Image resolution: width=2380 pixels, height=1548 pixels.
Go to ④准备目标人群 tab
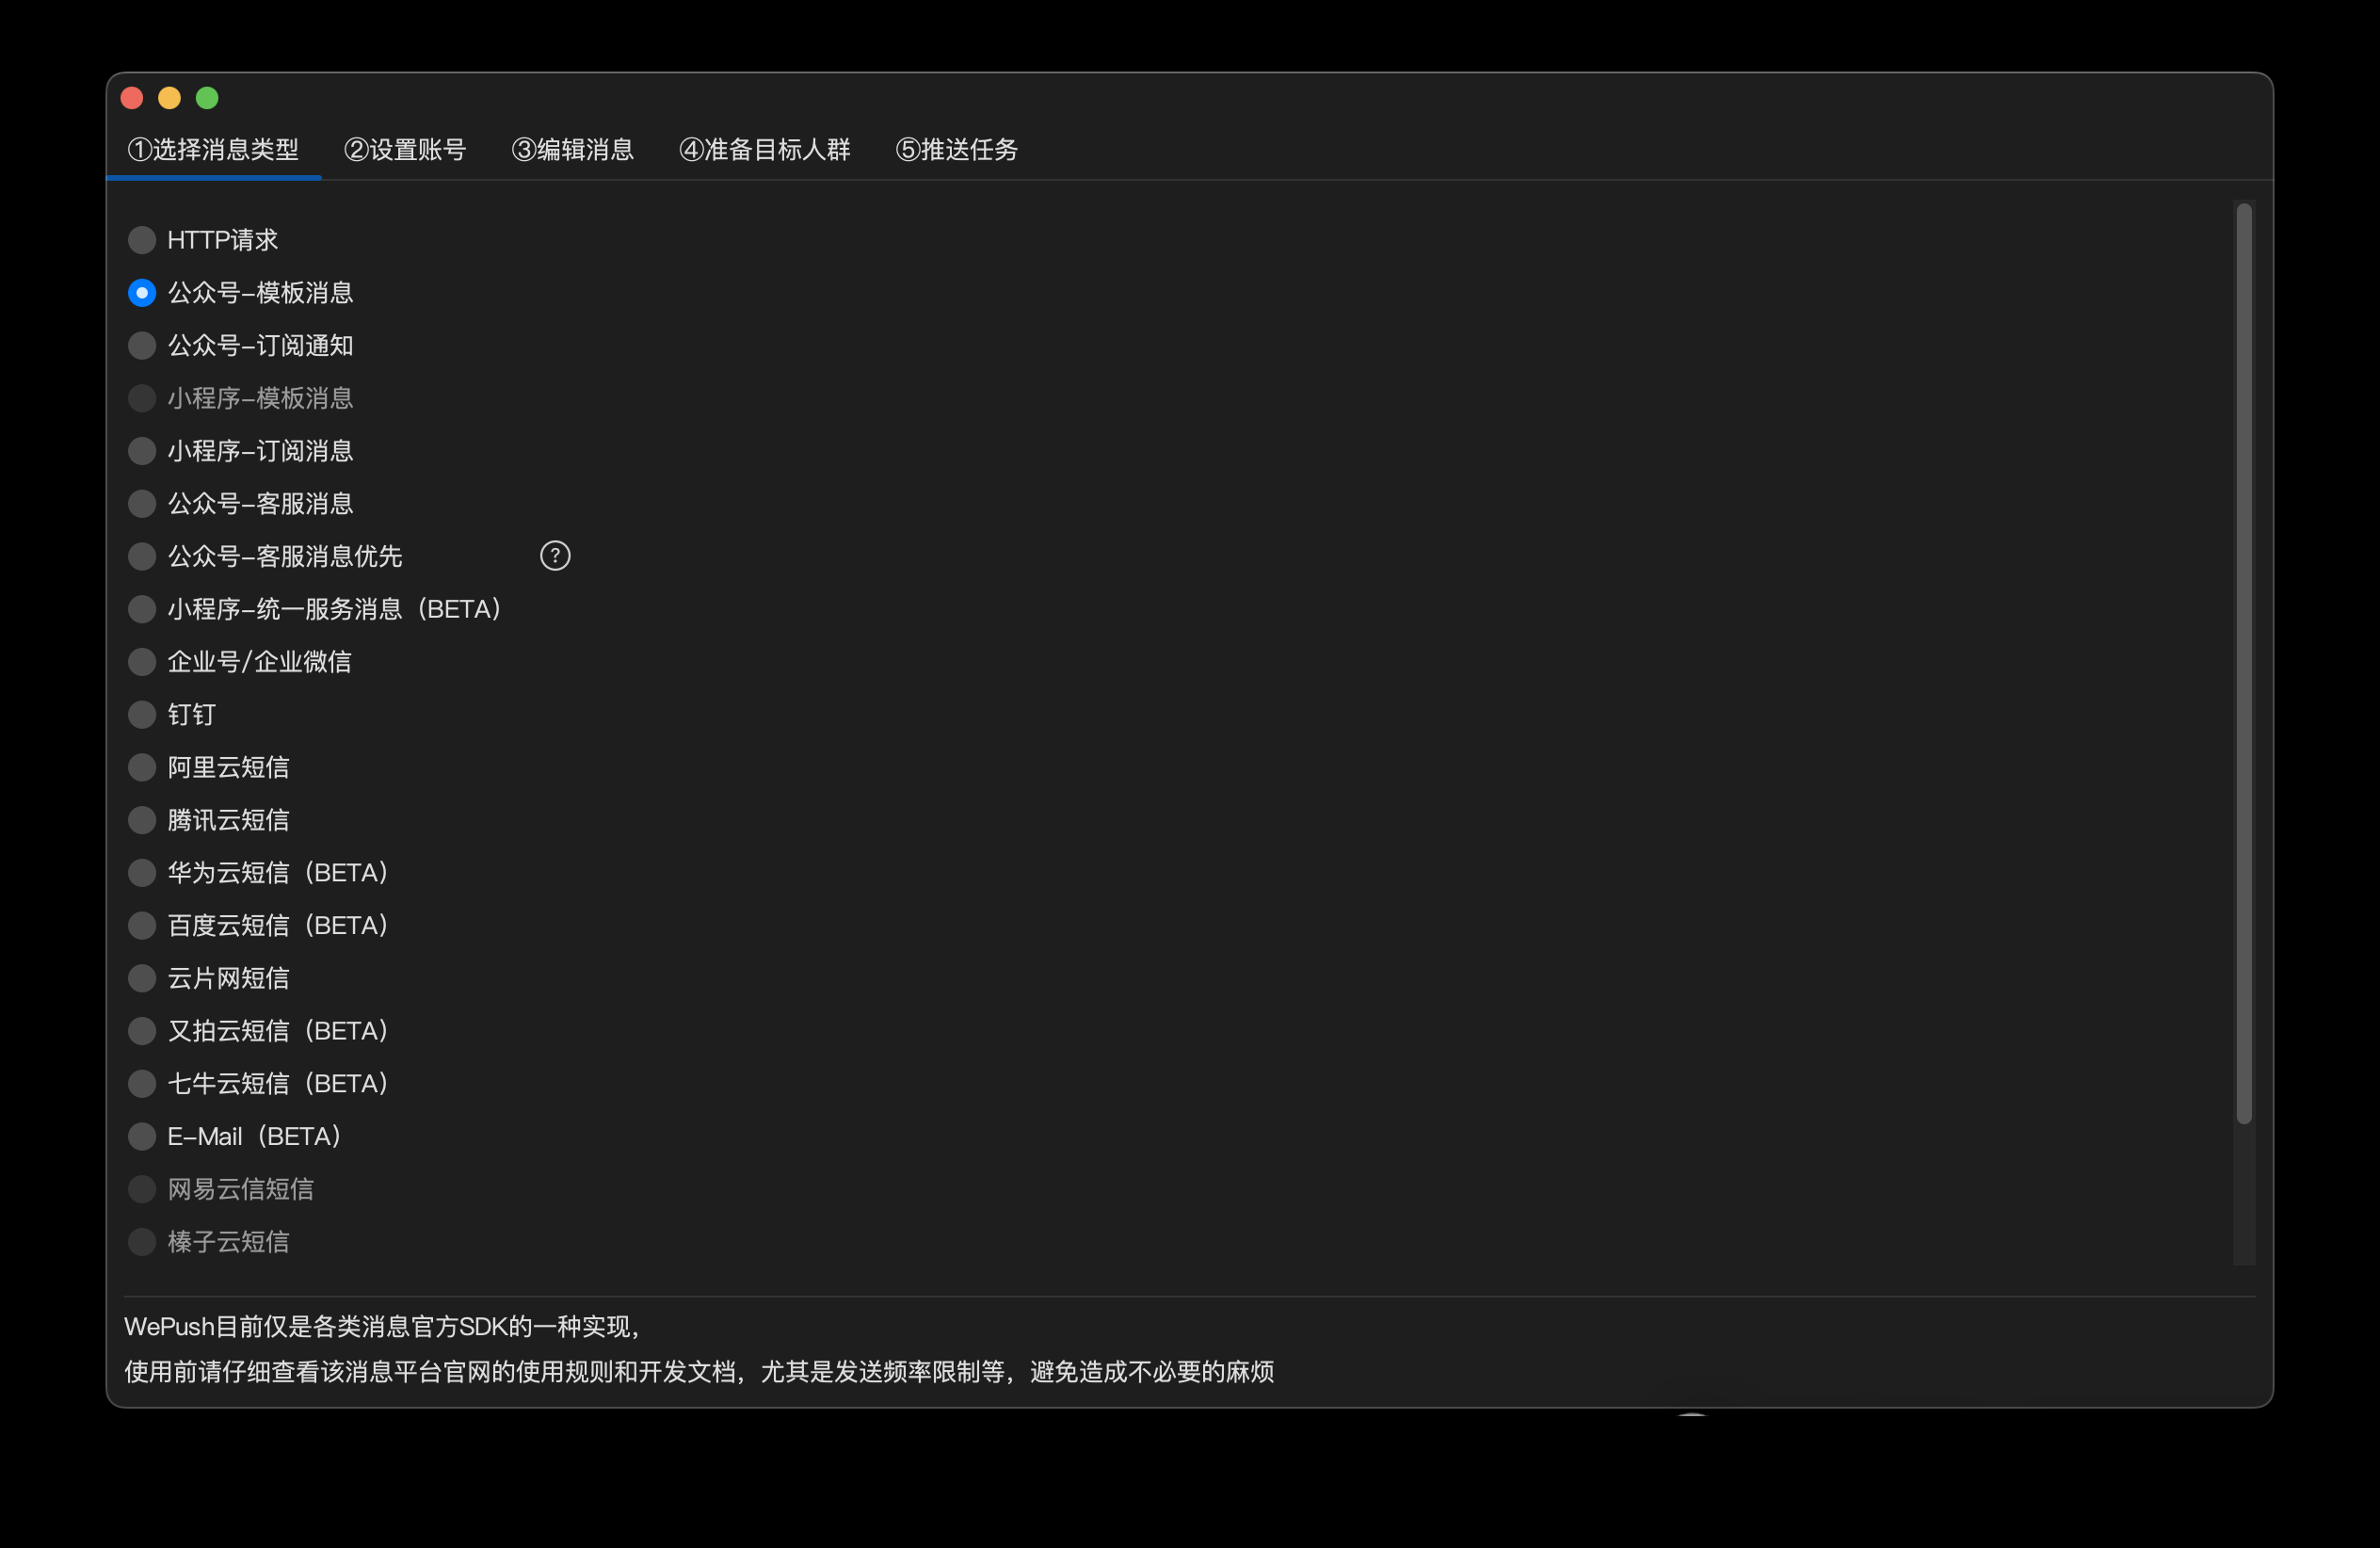pyautogui.click(x=765, y=150)
